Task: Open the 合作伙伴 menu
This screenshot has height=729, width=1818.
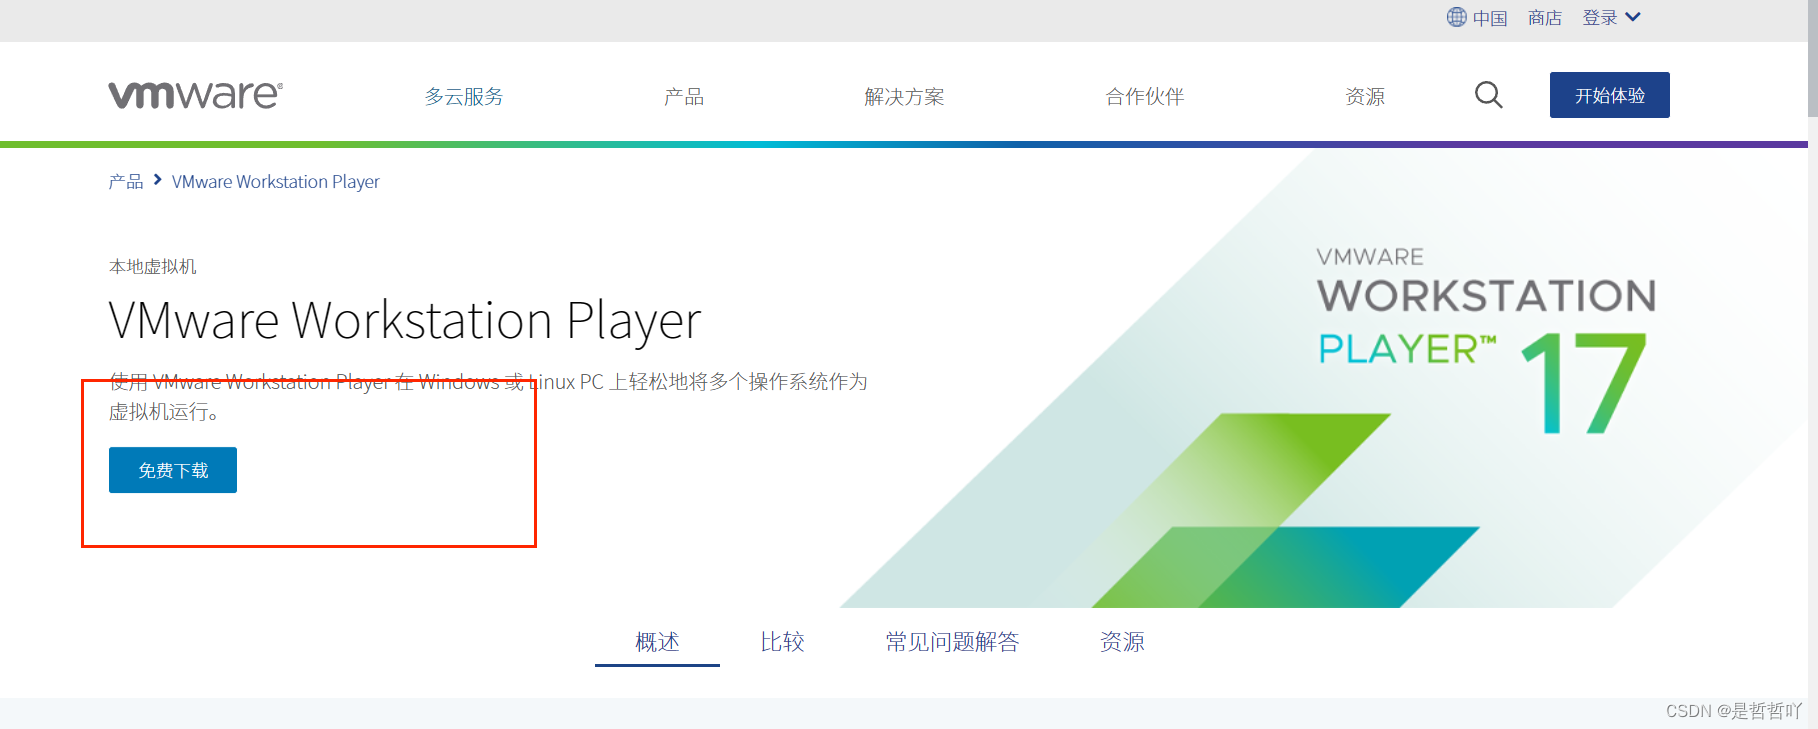Action: [1144, 96]
